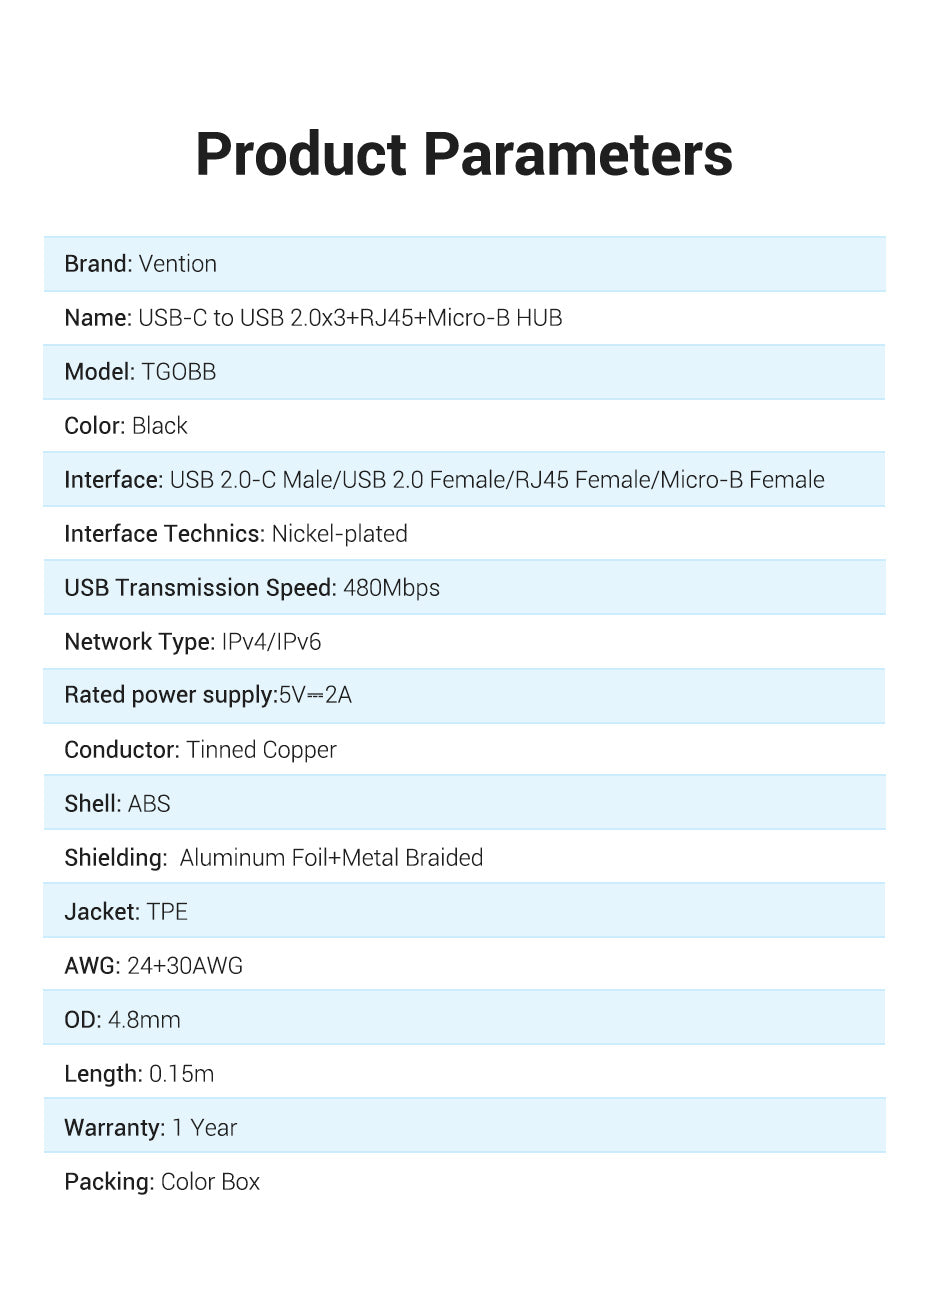The width and height of the screenshot is (930, 1316).
Task: Select the Network Type IPv4/IPv6 row
Action: (x=193, y=642)
